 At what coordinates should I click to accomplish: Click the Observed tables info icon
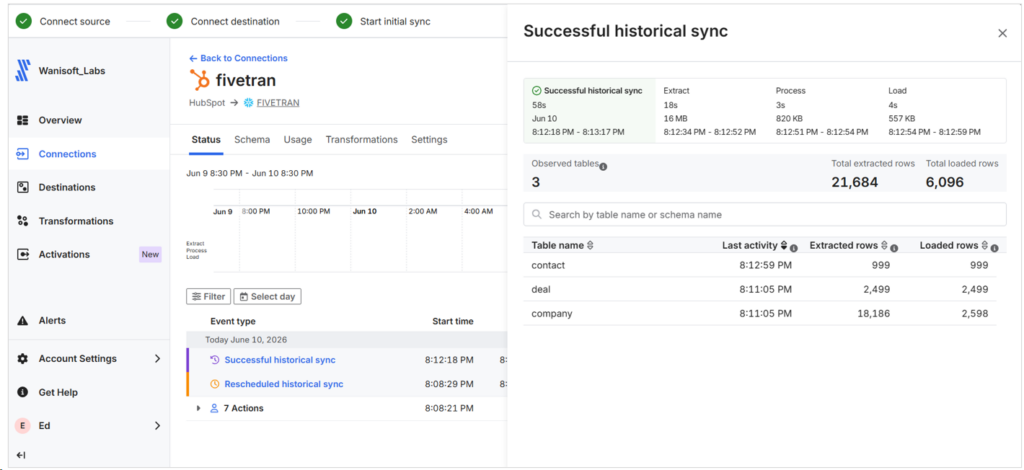tap(603, 166)
